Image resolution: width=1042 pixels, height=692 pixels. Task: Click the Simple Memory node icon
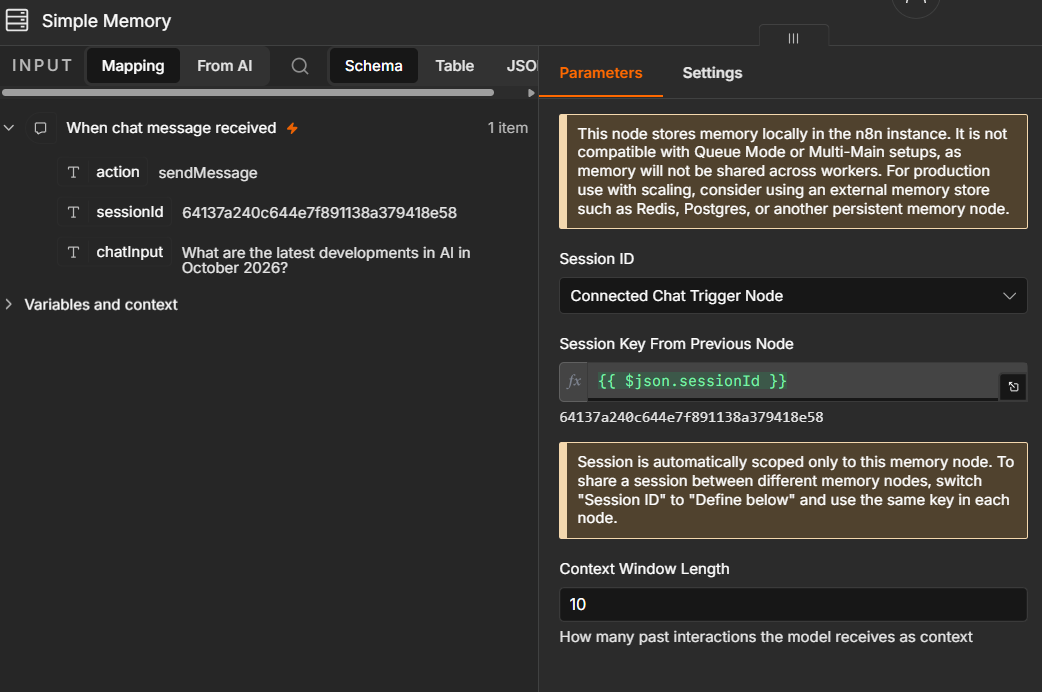[17, 20]
